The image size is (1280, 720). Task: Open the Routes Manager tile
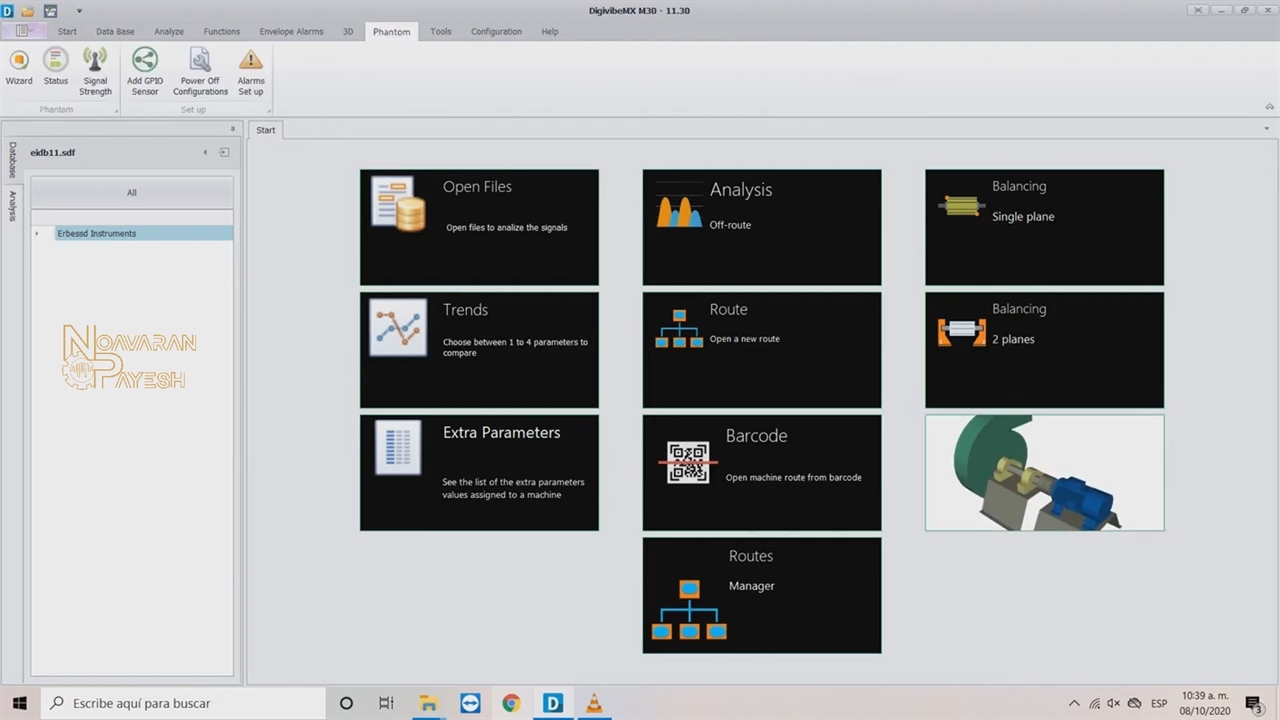click(761, 595)
